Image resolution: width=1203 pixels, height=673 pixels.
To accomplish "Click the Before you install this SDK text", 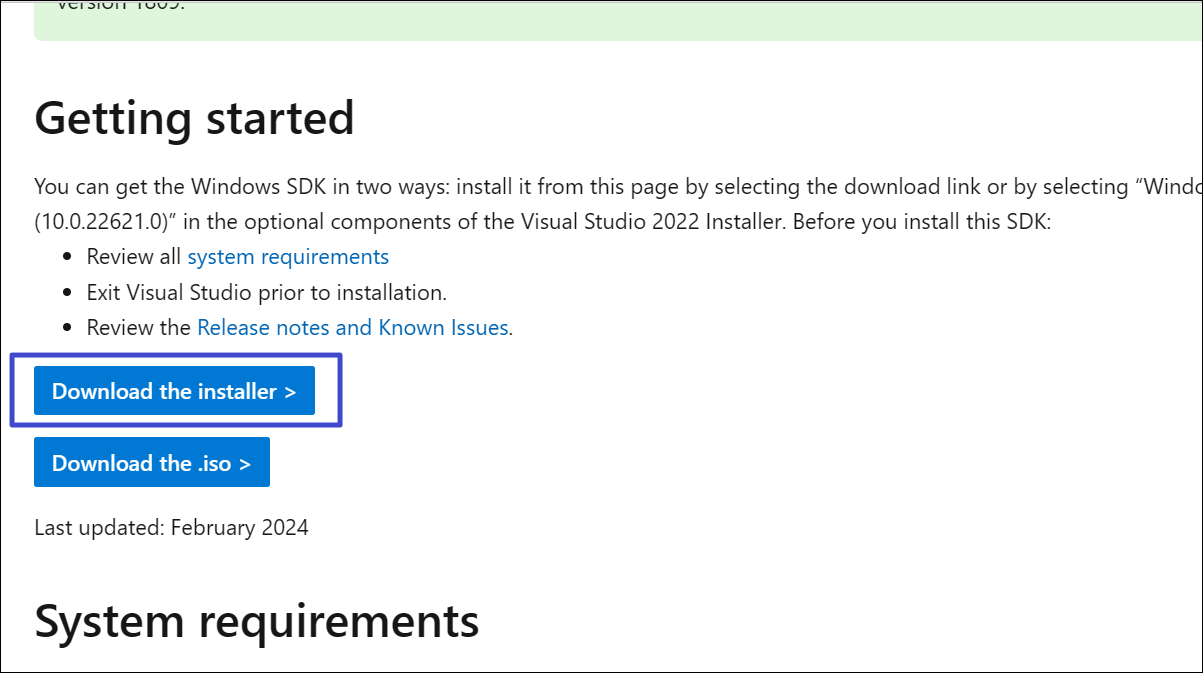I will point(921,221).
